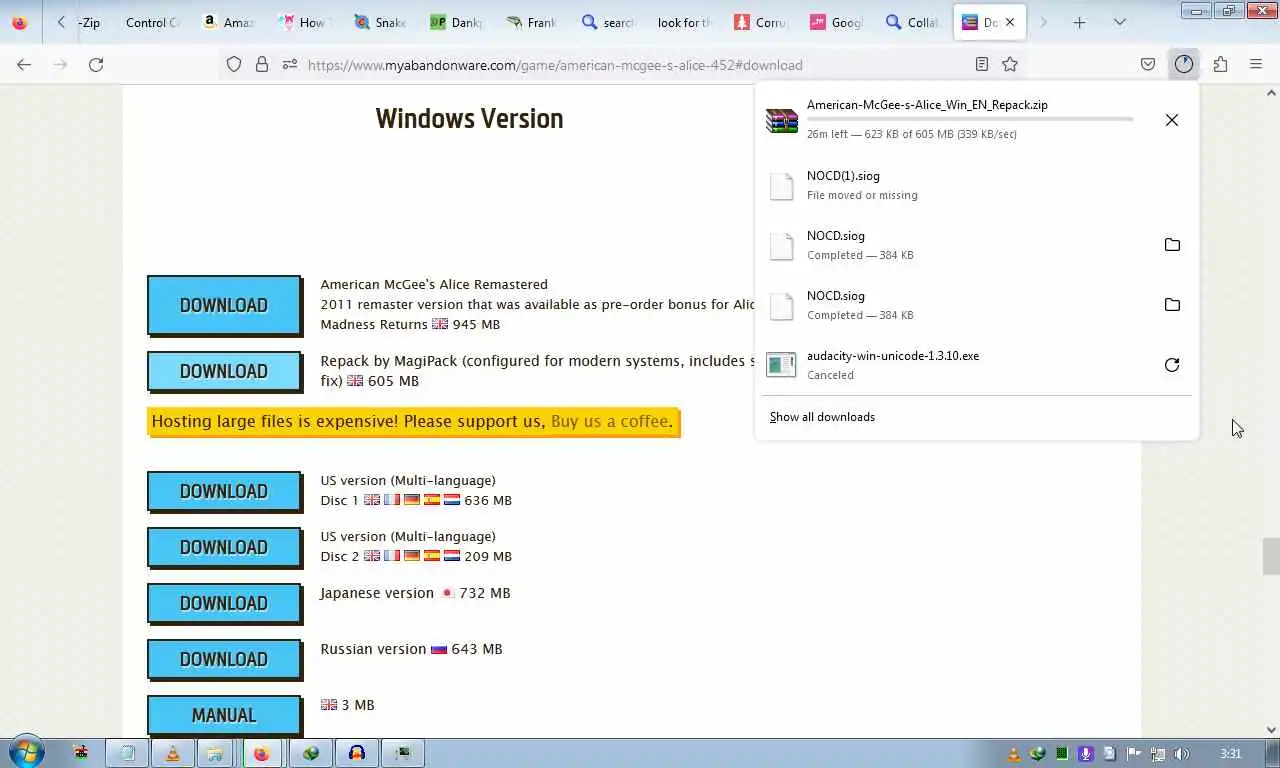This screenshot has width=1280, height=768.
Task: Select the NOCD(1).siog download entry
Action: point(976,185)
